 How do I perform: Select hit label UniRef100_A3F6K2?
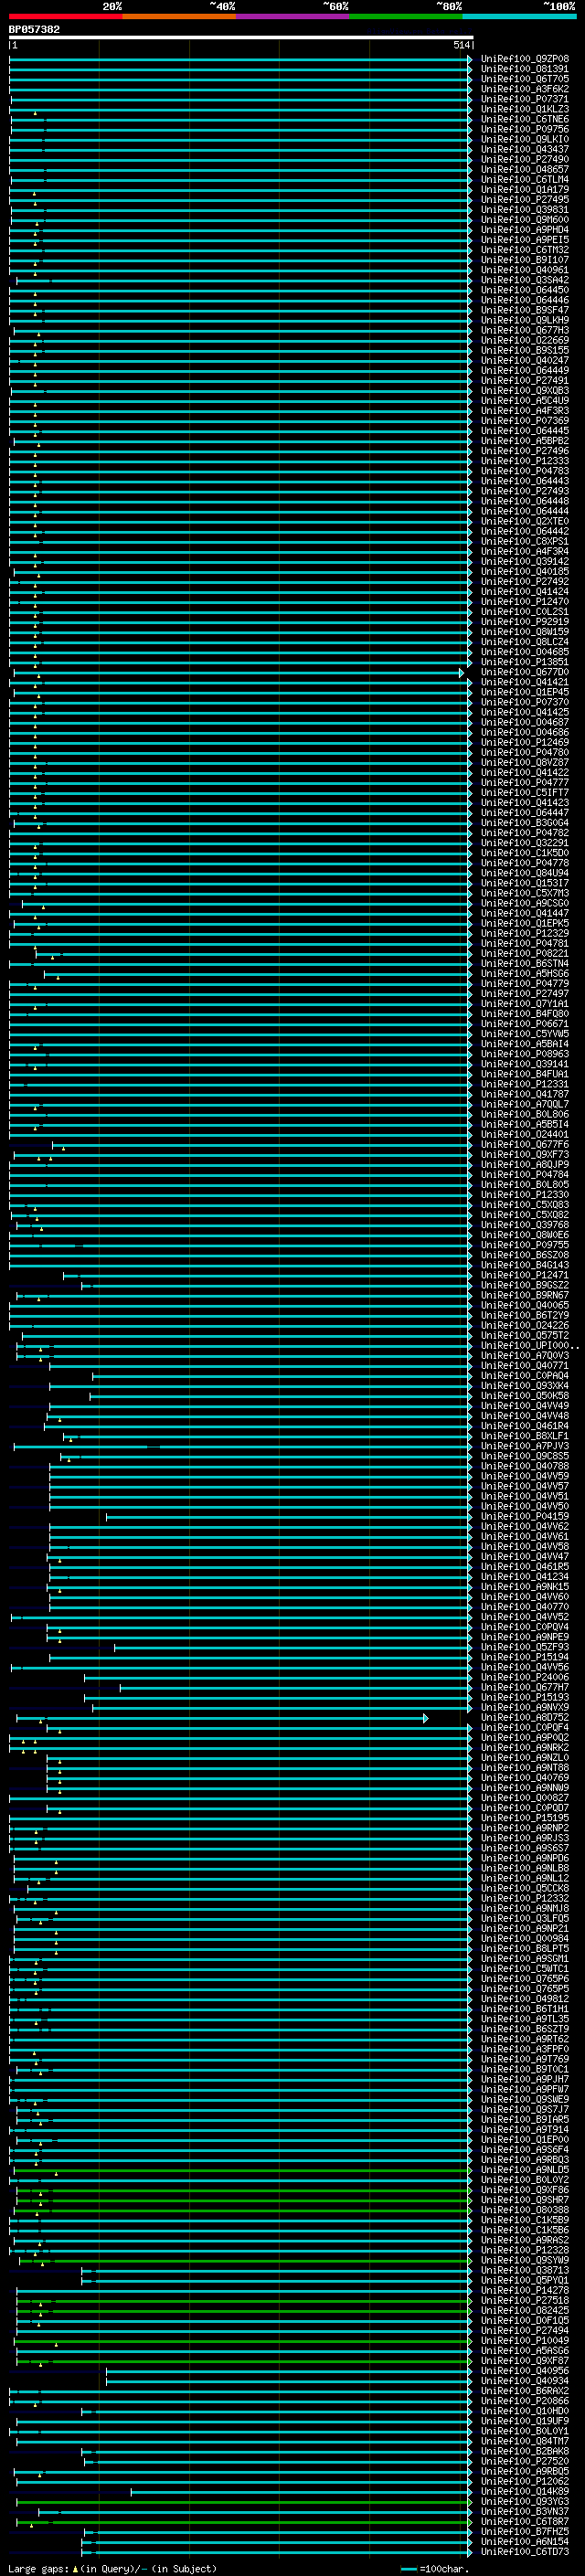(525, 89)
